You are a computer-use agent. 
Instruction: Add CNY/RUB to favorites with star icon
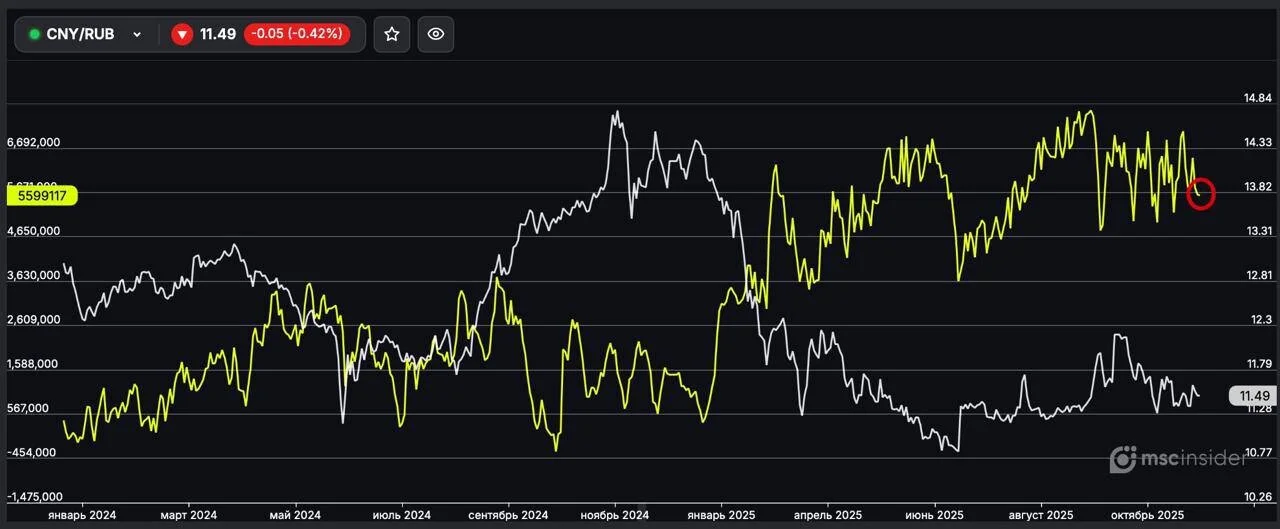tap(392, 34)
